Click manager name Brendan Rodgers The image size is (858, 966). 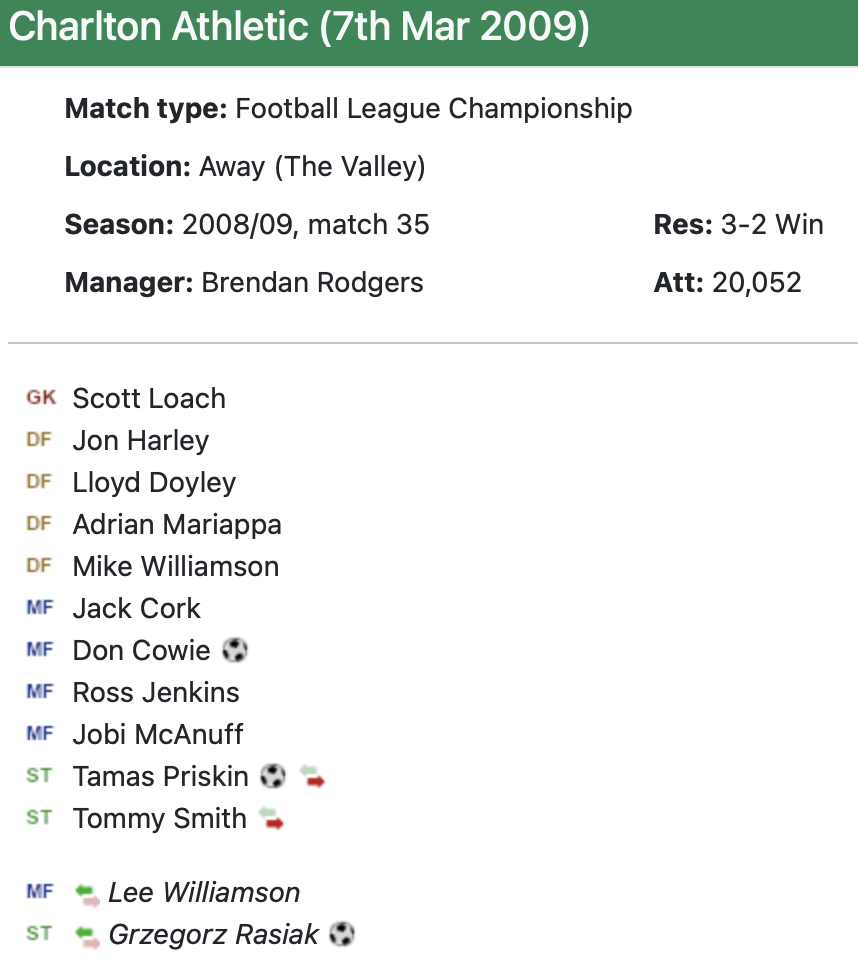click(x=312, y=283)
